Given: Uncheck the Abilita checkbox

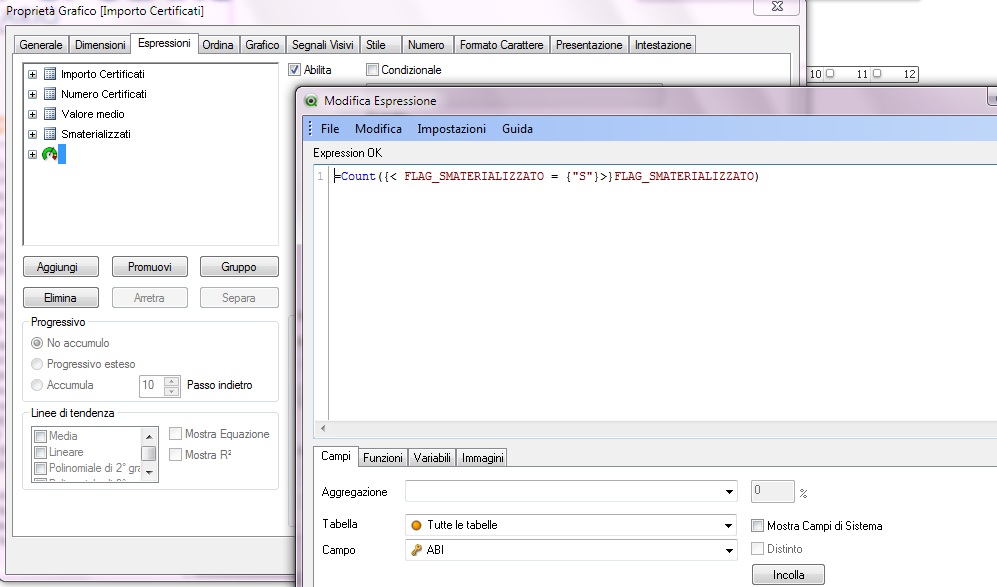Looking at the screenshot, I should 295,70.
